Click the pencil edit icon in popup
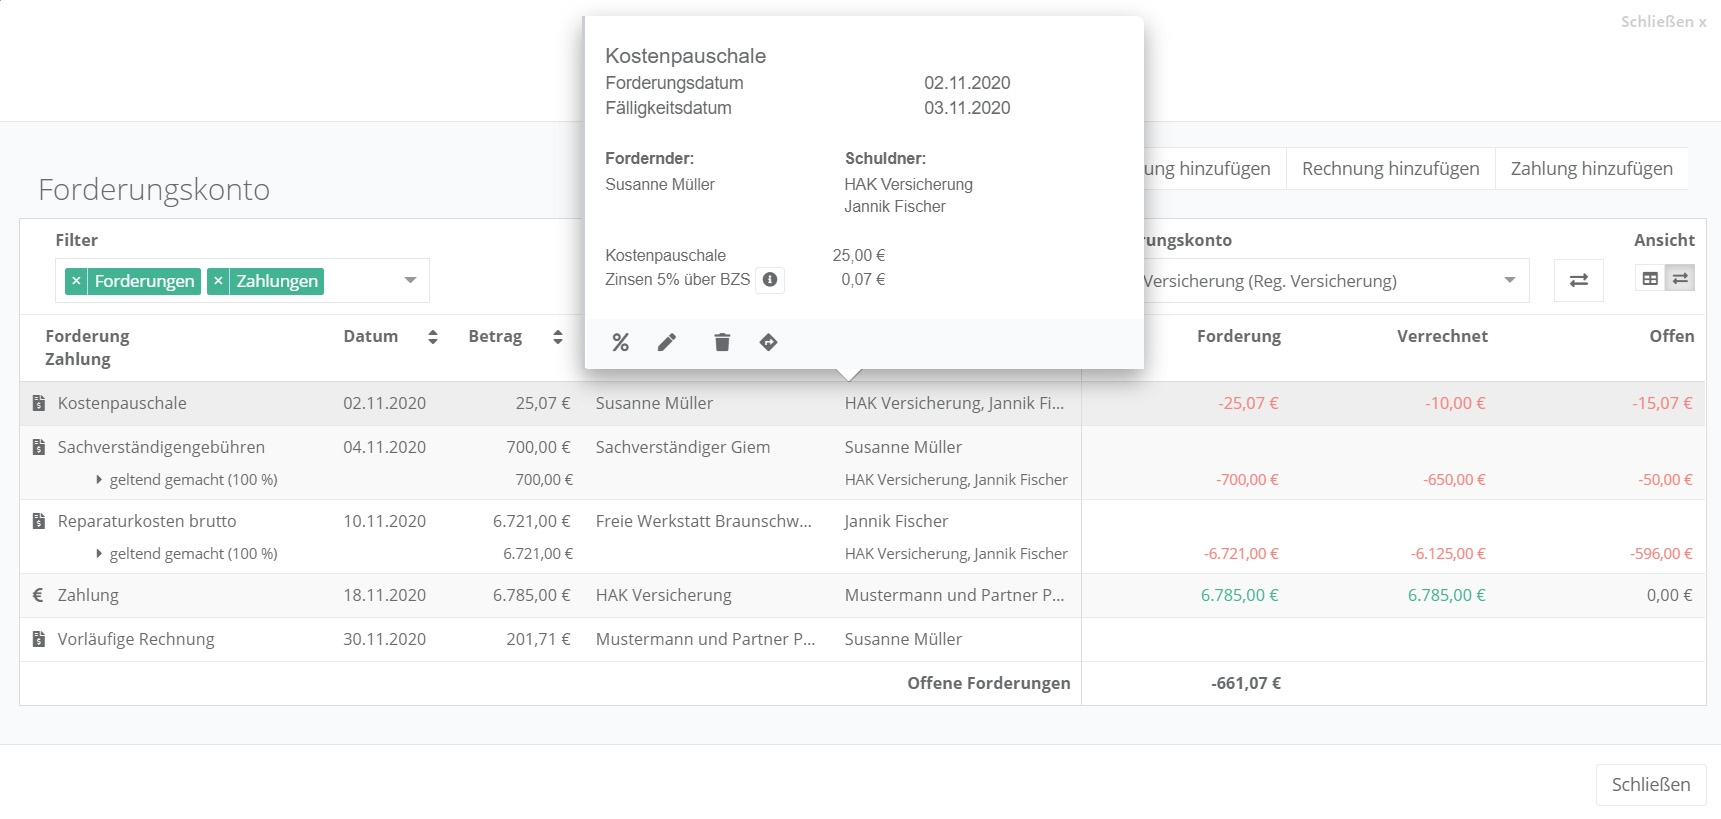The height and width of the screenshot is (819, 1721). click(667, 343)
